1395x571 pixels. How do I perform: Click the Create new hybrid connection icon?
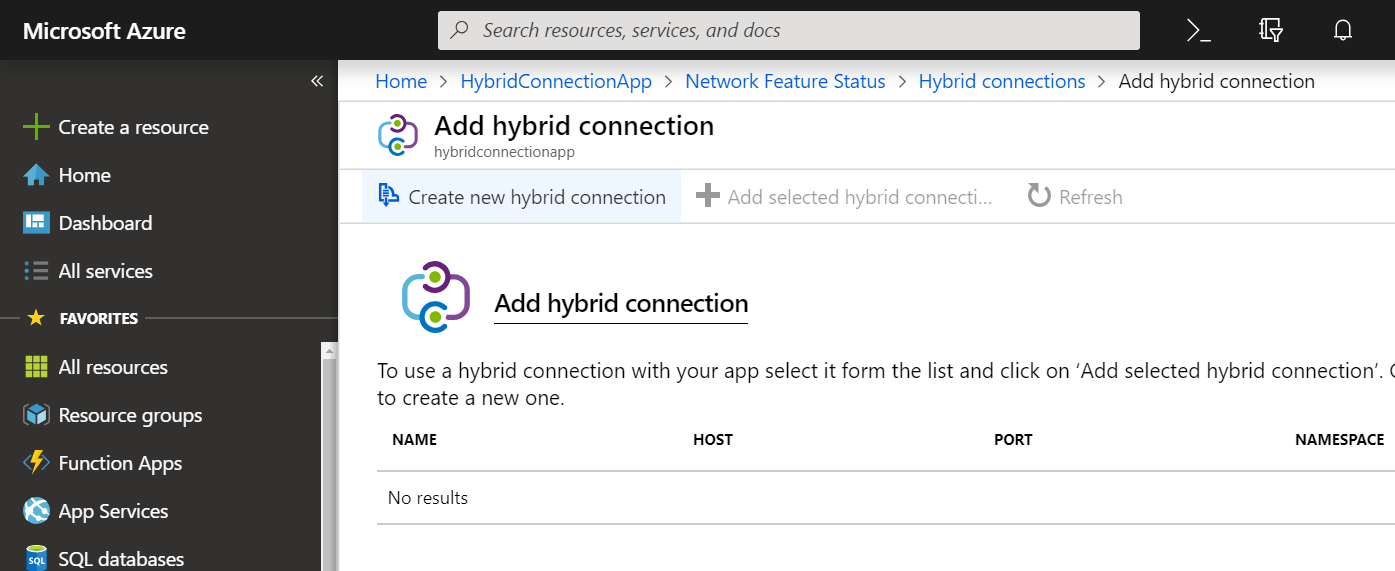point(388,195)
